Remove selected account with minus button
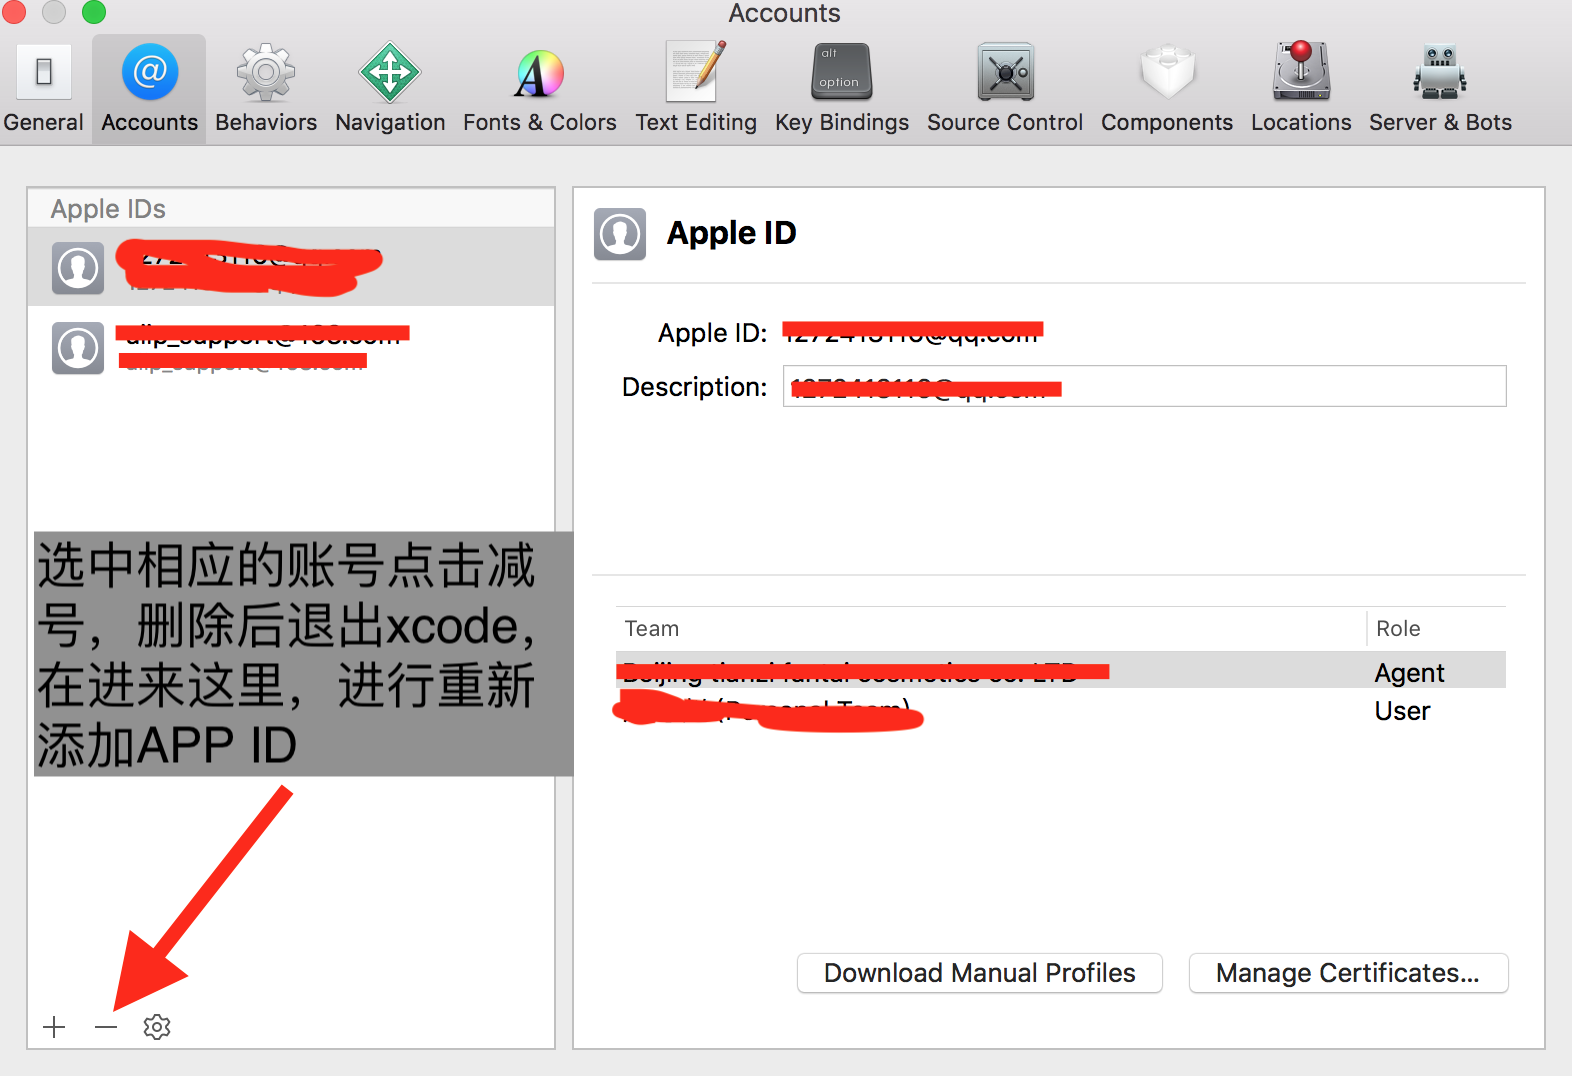1572x1076 pixels. (106, 1027)
